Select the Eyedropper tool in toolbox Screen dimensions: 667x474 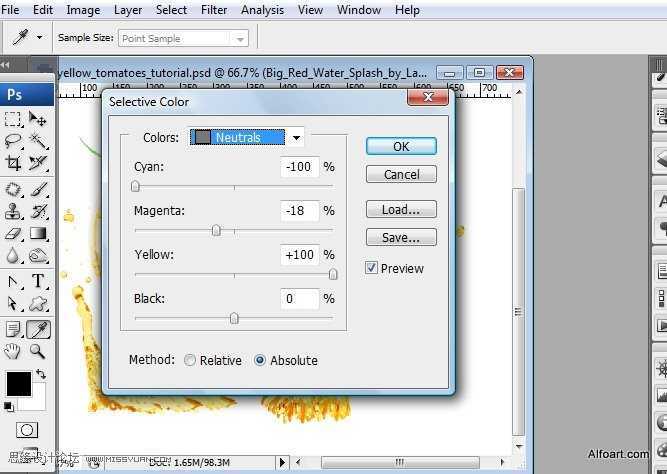pyautogui.click(x=39, y=329)
